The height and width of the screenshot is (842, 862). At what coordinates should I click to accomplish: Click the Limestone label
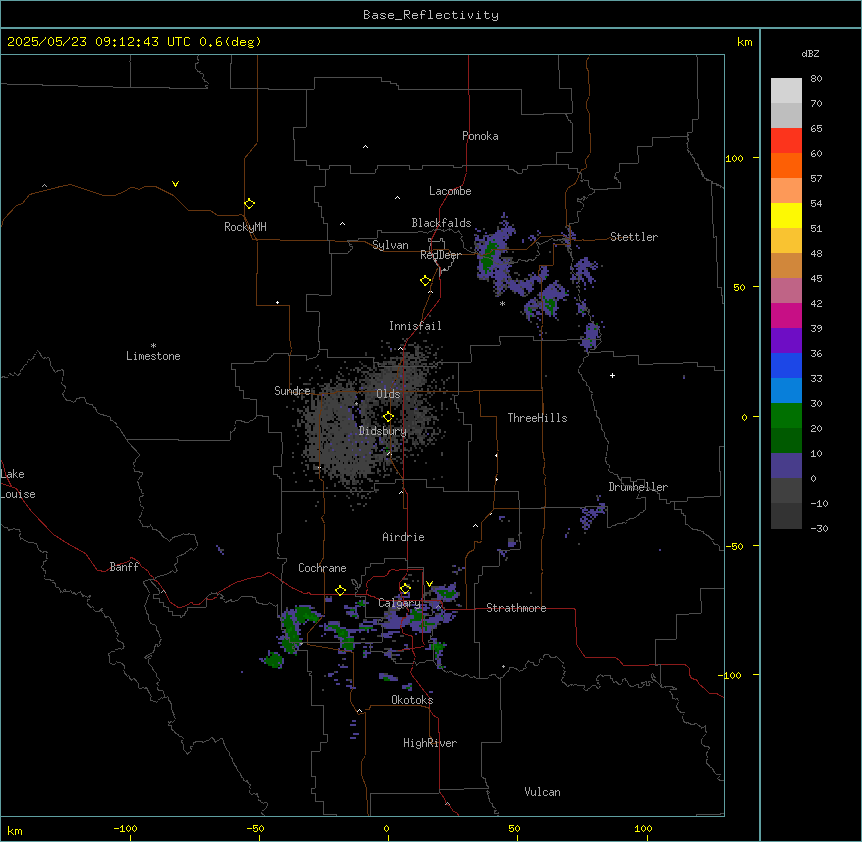[153, 356]
